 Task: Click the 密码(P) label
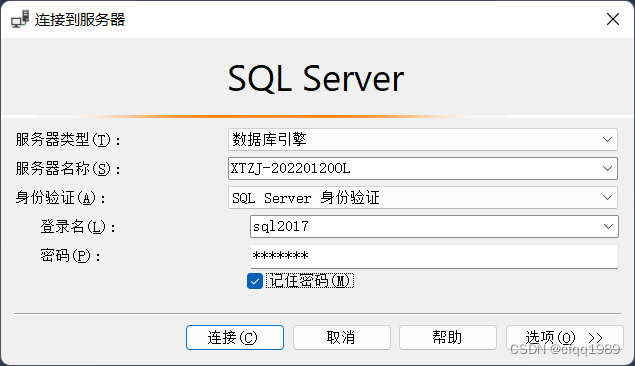pos(70,256)
